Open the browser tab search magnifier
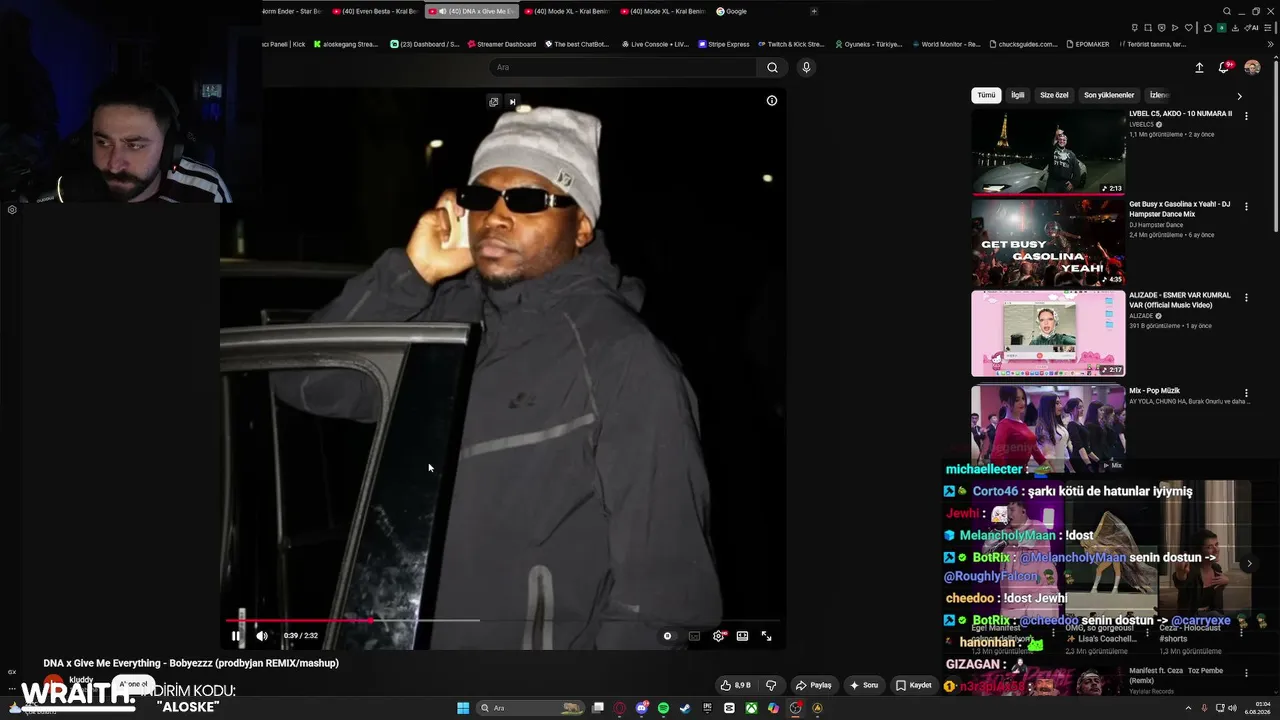Image resolution: width=1280 pixels, height=720 pixels. [x=1226, y=12]
